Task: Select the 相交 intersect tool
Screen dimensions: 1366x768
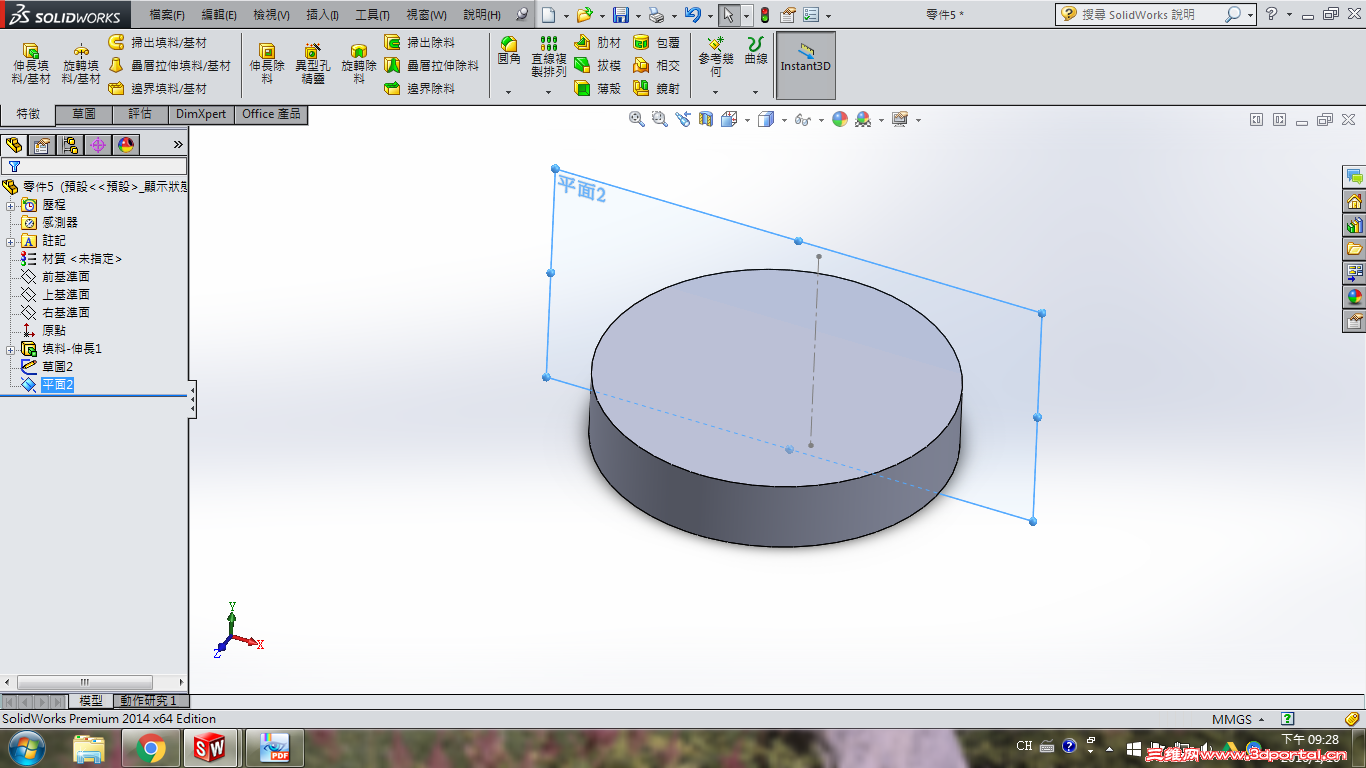Action: tap(657, 66)
